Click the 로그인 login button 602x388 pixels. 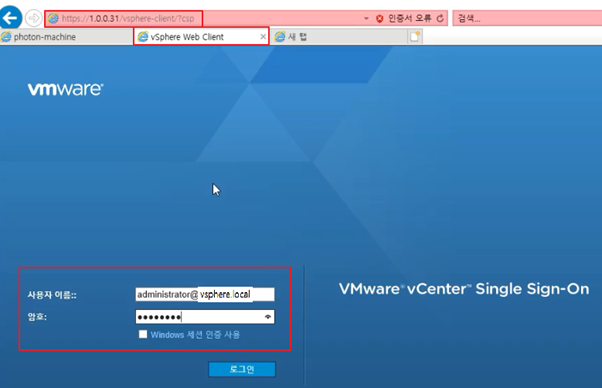pyautogui.click(x=242, y=369)
